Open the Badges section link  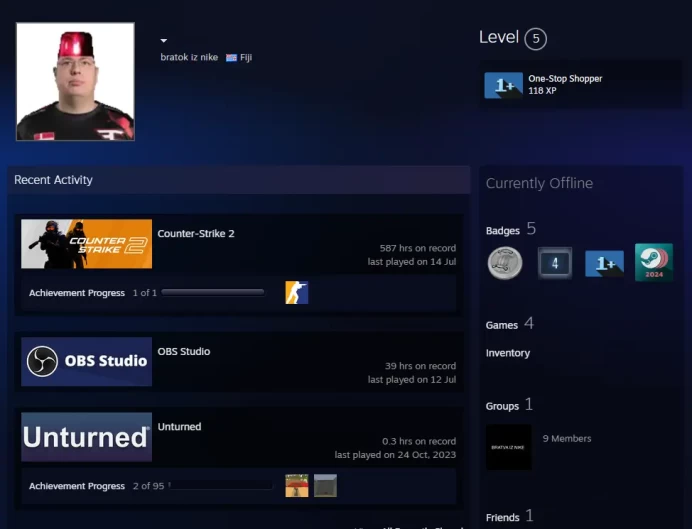click(503, 231)
